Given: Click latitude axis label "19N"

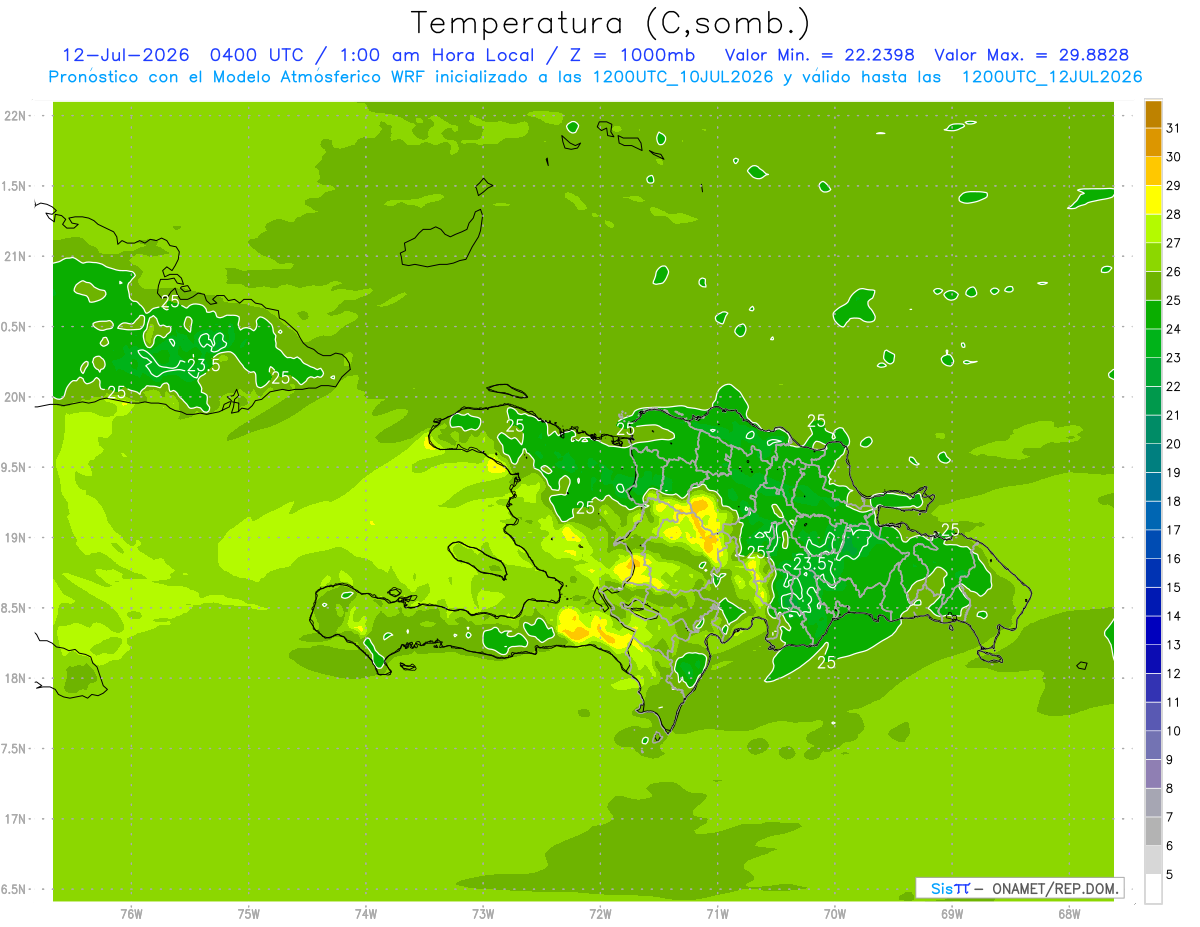Looking at the screenshot, I should click(x=16, y=538).
